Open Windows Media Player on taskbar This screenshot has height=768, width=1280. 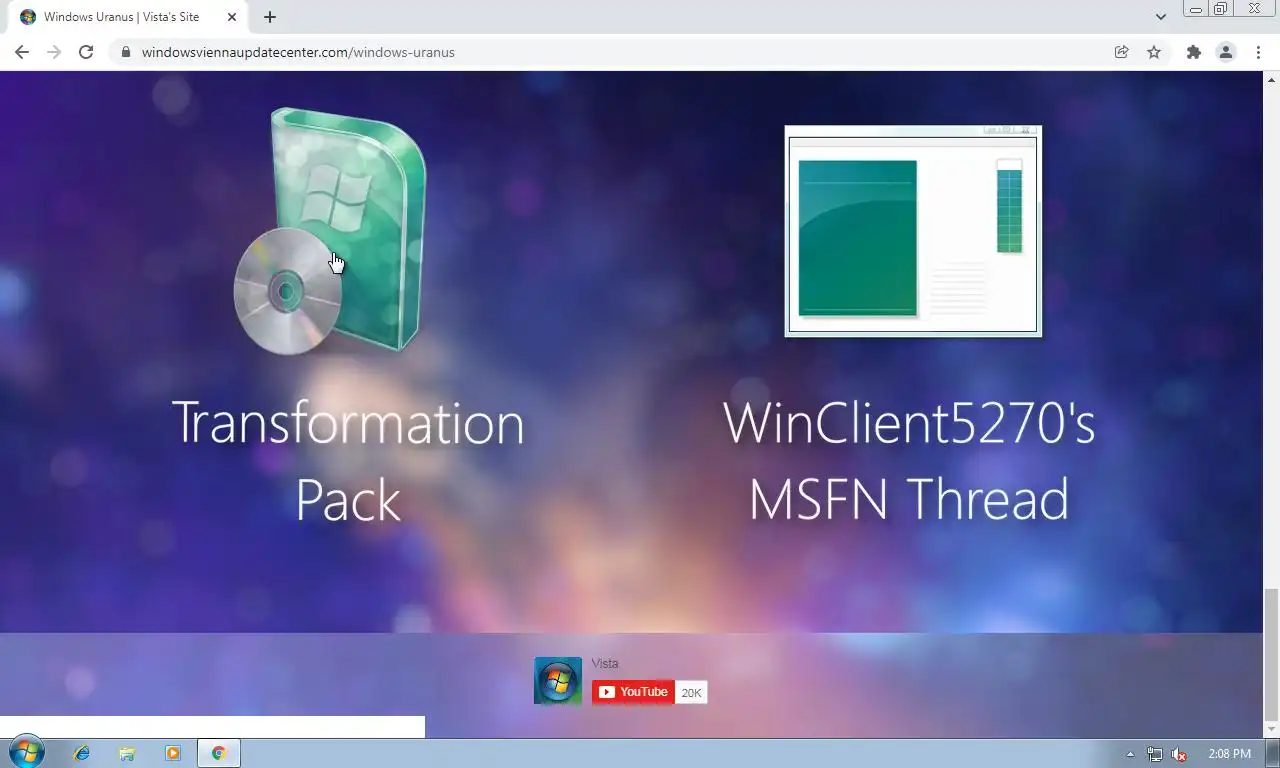[173, 753]
